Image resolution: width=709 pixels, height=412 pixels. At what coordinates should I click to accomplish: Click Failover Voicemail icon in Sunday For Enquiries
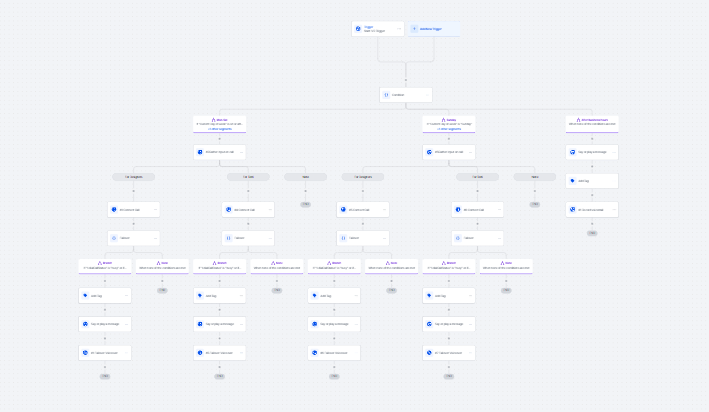point(315,353)
